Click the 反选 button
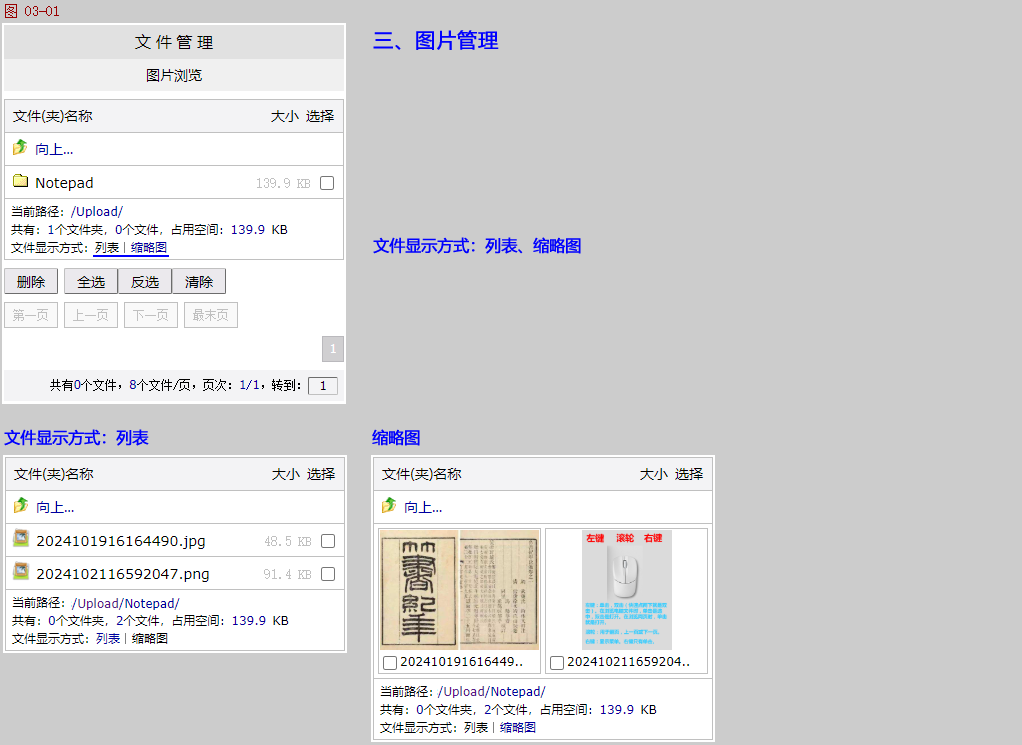Screen dimensions: 1022x745 click(x=145, y=282)
